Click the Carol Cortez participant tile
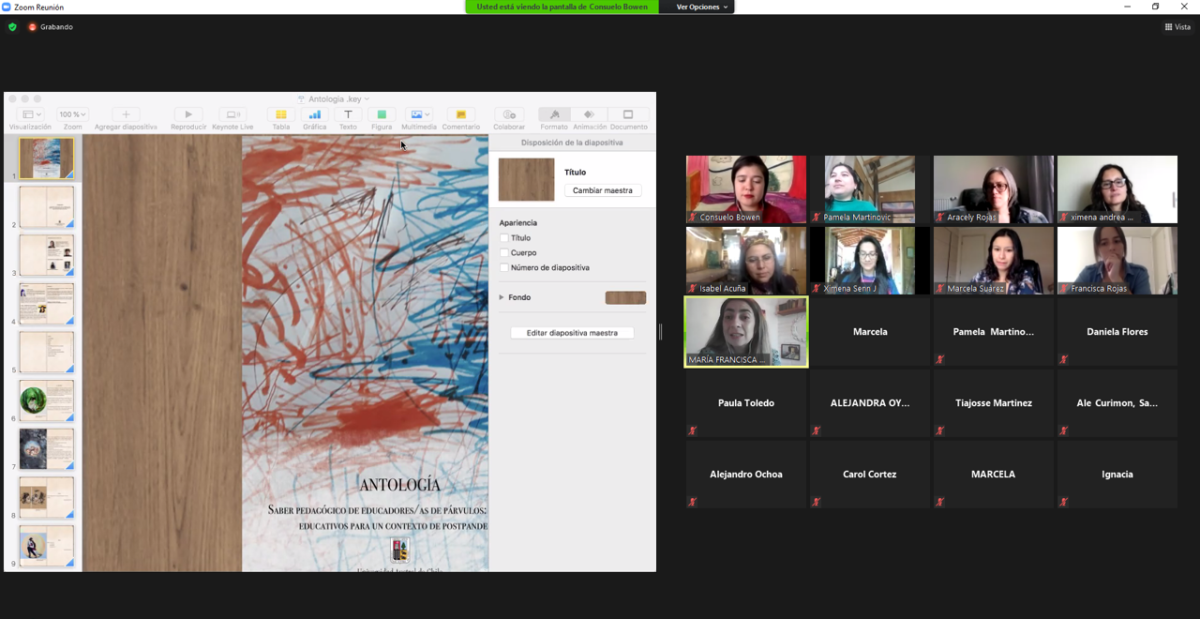The width and height of the screenshot is (1200, 619). tap(869, 475)
